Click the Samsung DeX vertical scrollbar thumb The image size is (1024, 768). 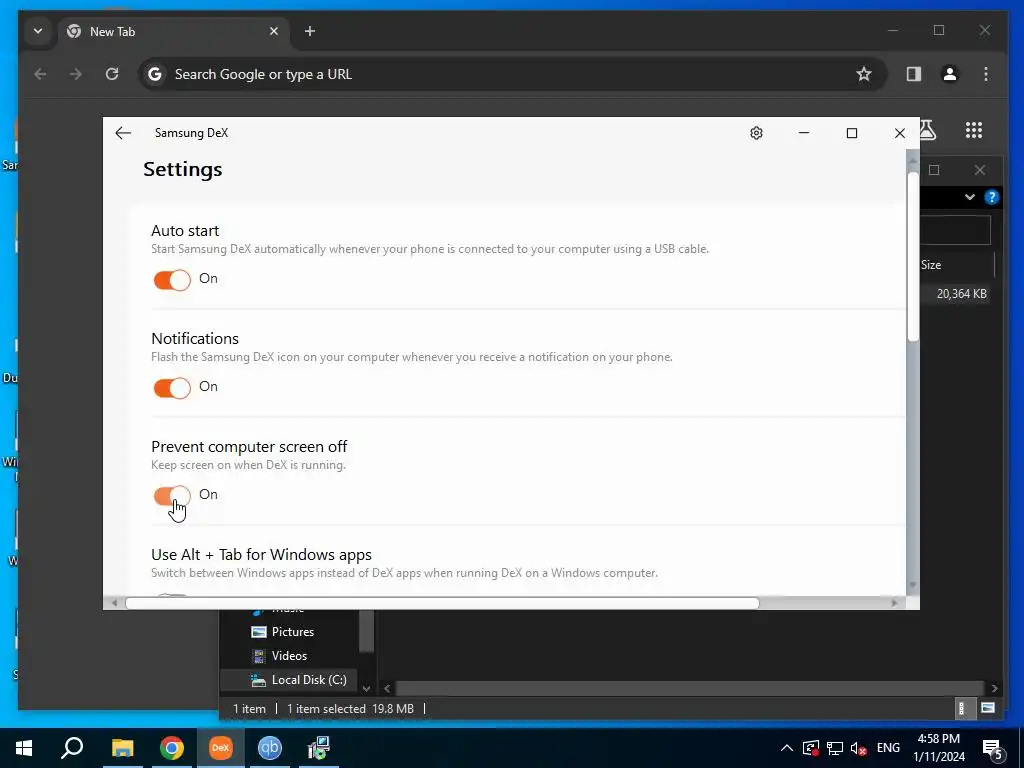coord(913,257)
